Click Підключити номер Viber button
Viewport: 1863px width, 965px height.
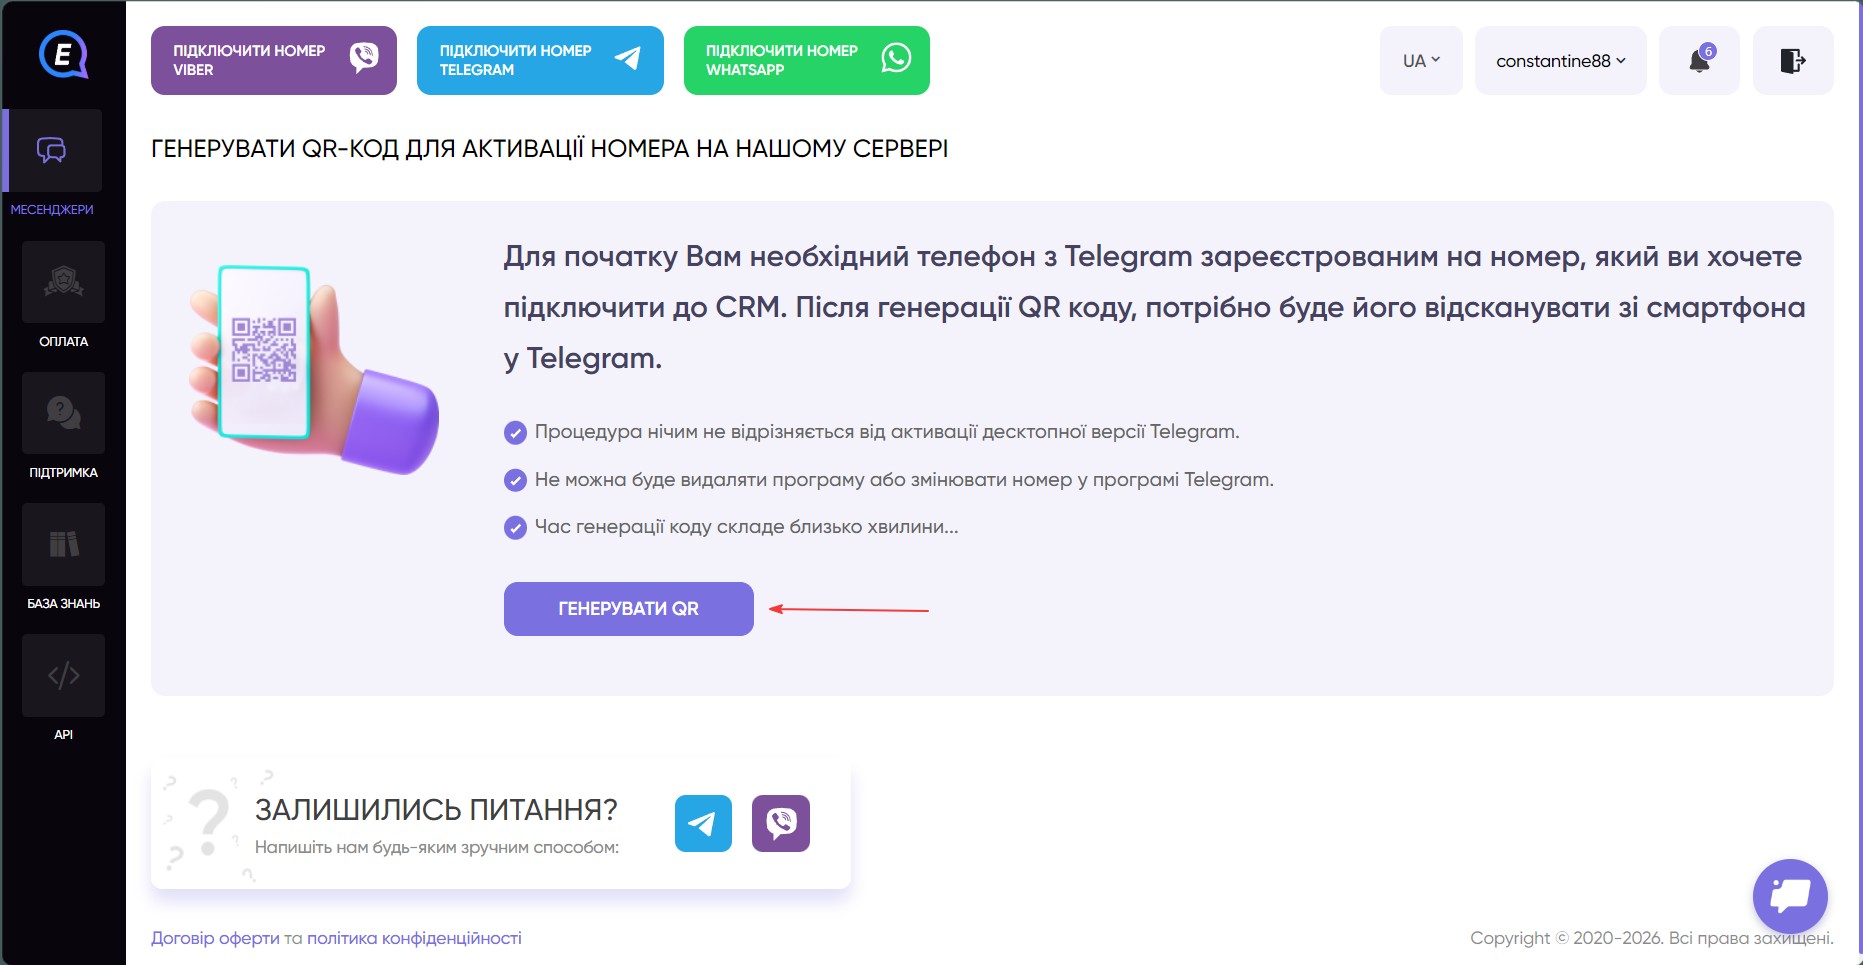pyautogui.click(x=274, y=60)
